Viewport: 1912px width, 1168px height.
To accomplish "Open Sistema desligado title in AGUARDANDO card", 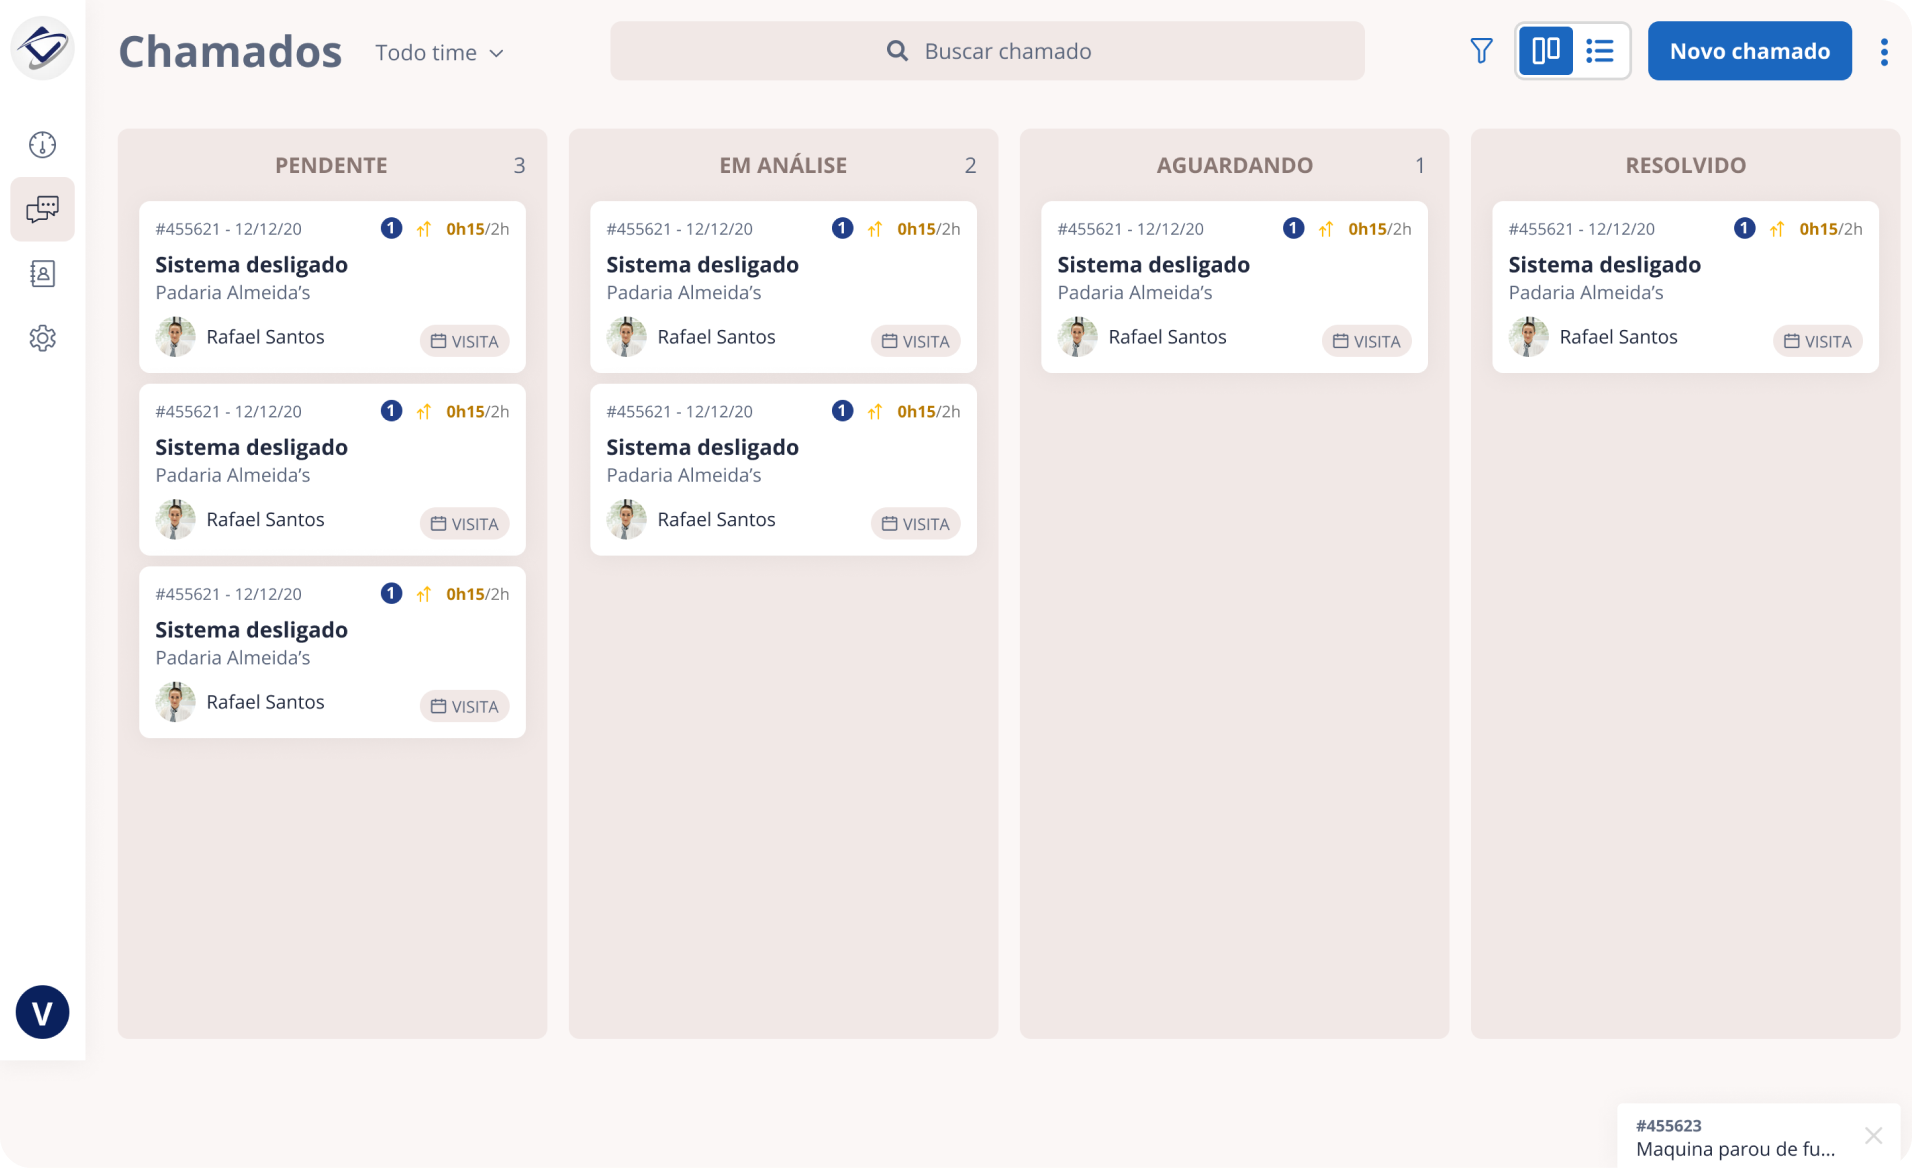I will [1153, 265].
